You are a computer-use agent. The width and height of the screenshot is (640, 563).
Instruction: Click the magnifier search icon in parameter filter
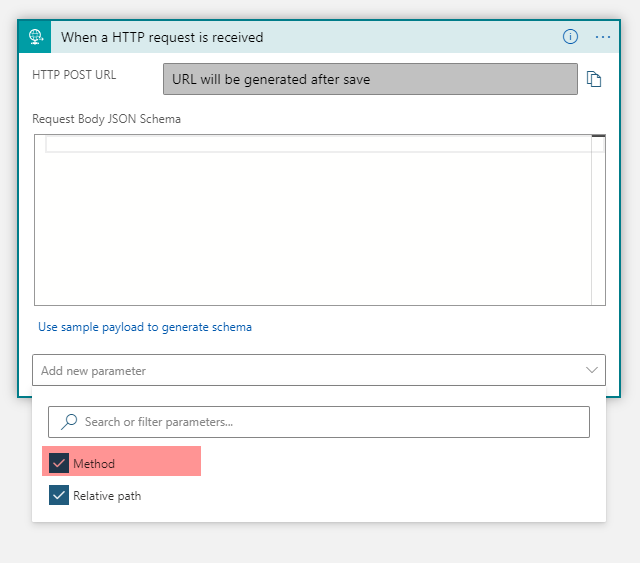pyautogui.click(x=69, y=422)
